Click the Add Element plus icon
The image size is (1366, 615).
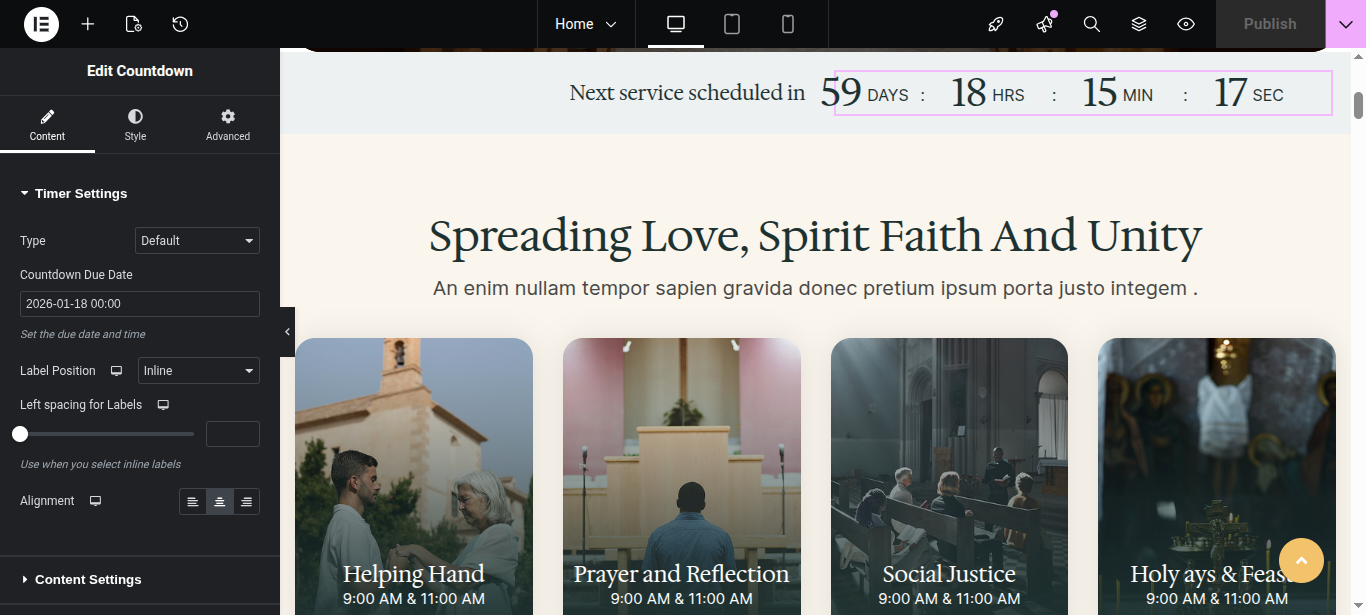pos(88,24)
